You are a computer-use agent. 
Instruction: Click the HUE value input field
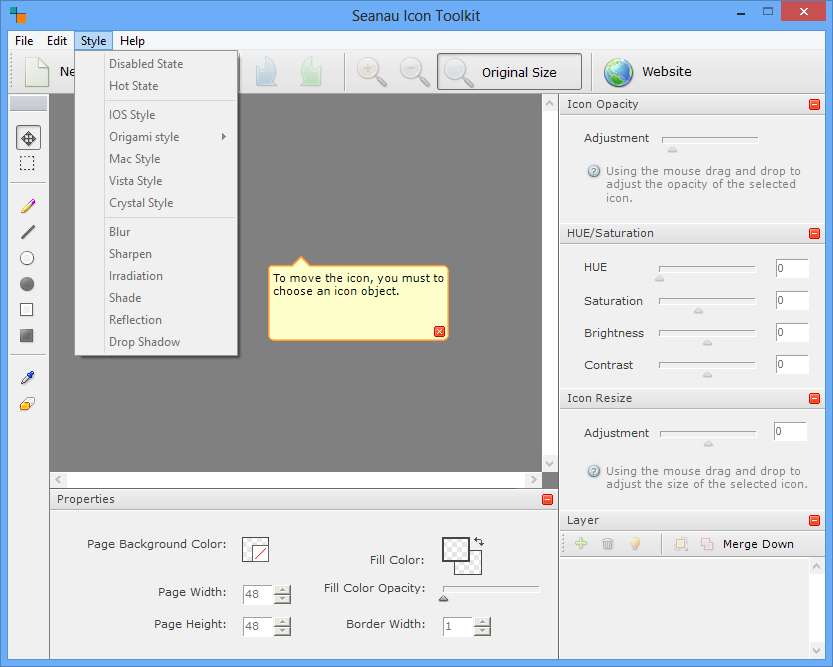pyautogui.click(x=792, y=268)
